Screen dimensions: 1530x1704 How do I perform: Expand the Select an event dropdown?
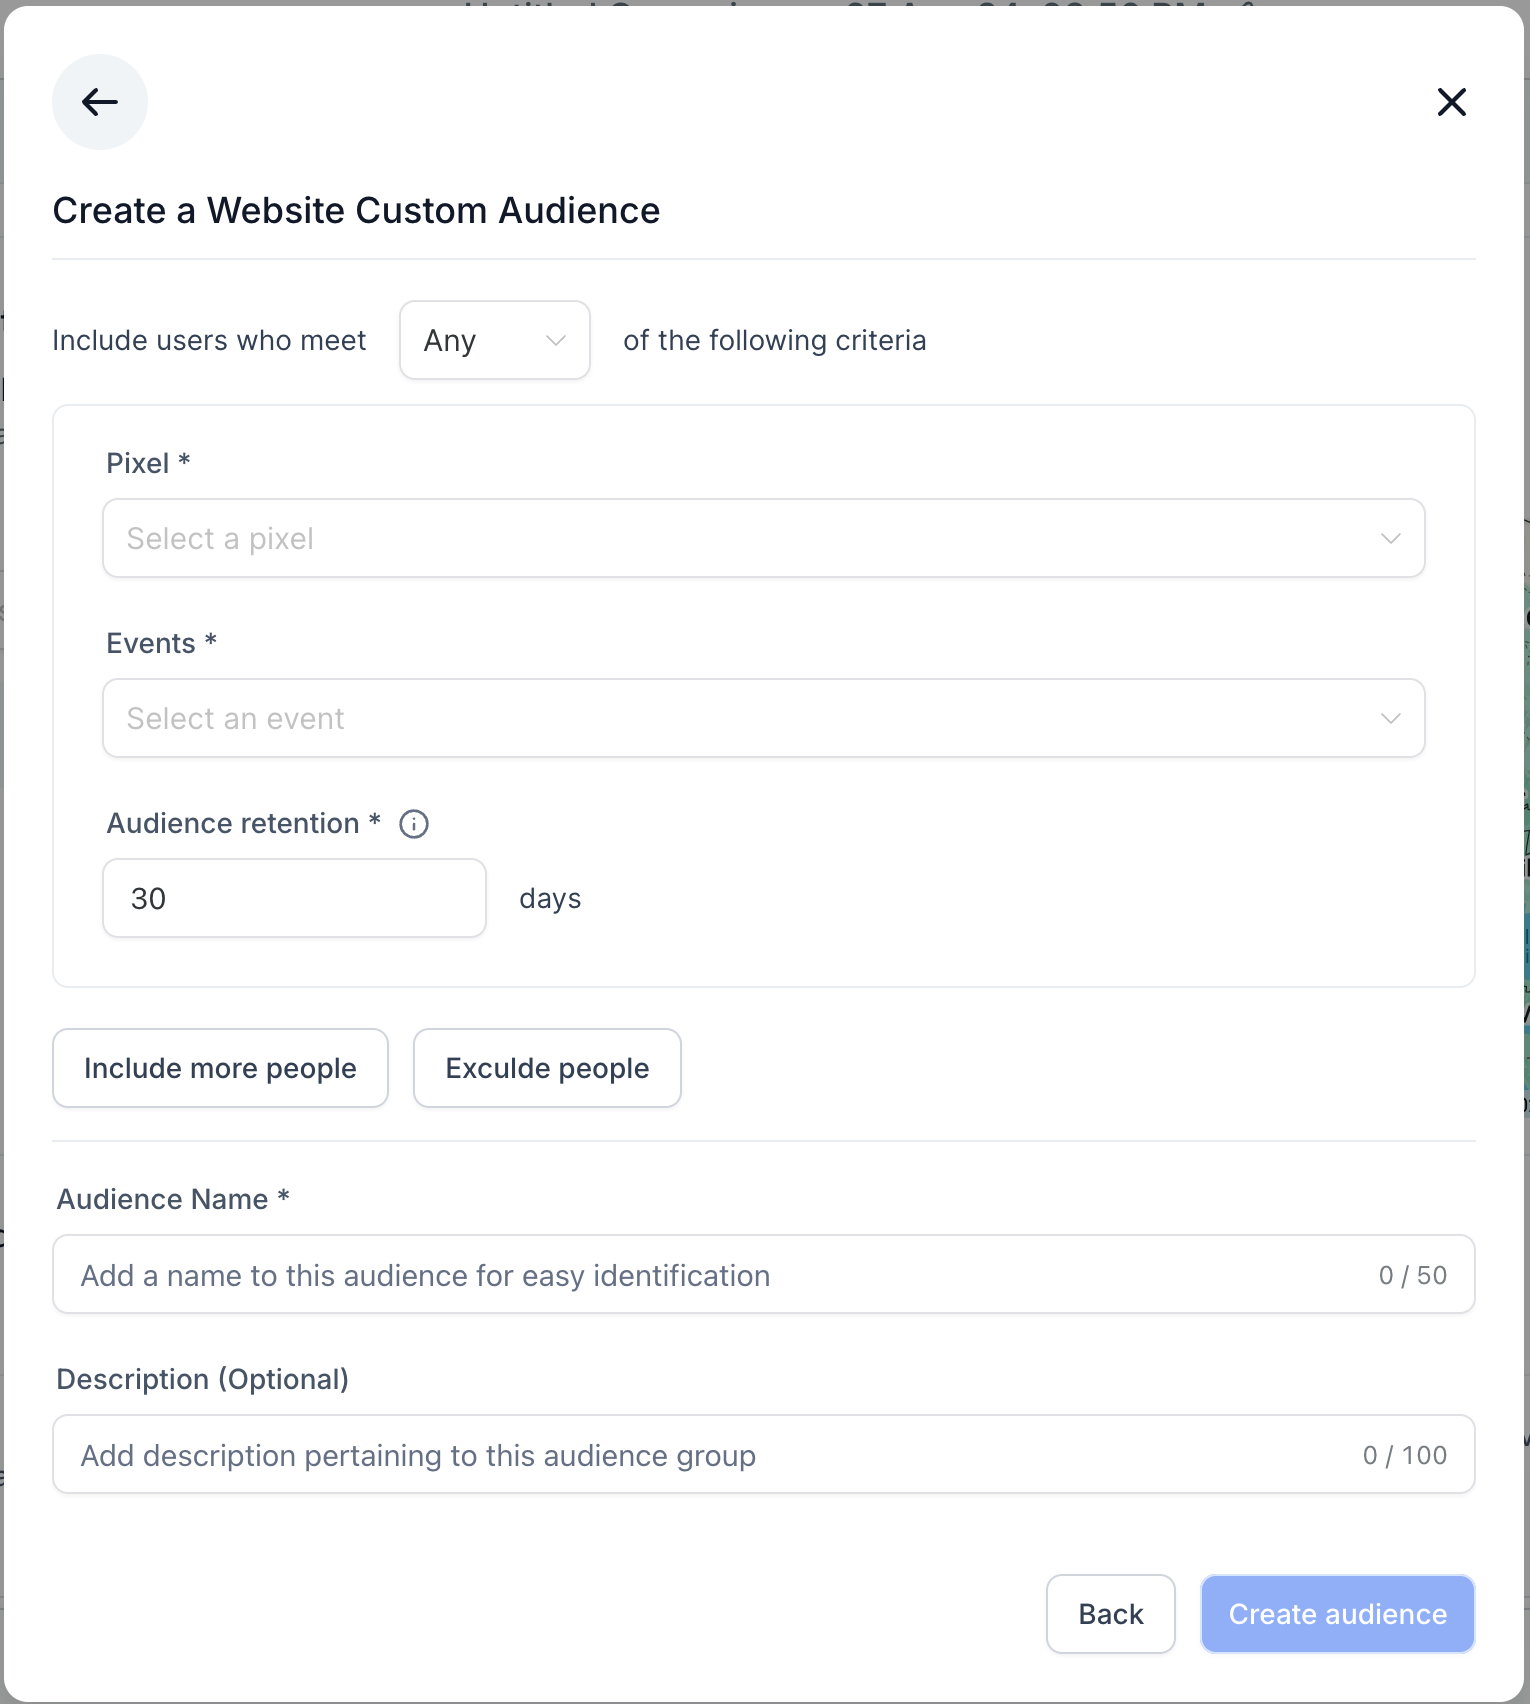pos(740,719)
